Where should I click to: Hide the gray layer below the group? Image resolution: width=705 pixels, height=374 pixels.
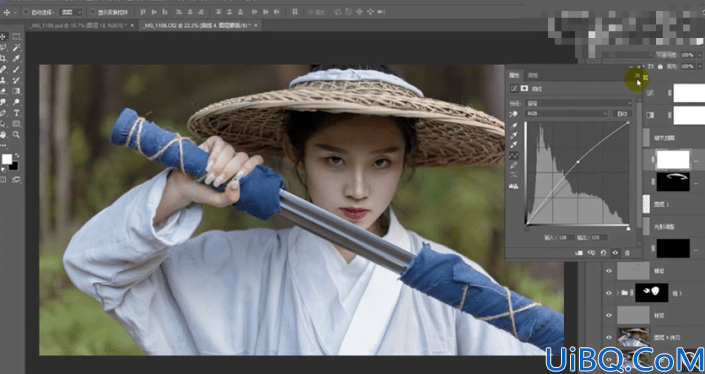click(x=609, y=316)
